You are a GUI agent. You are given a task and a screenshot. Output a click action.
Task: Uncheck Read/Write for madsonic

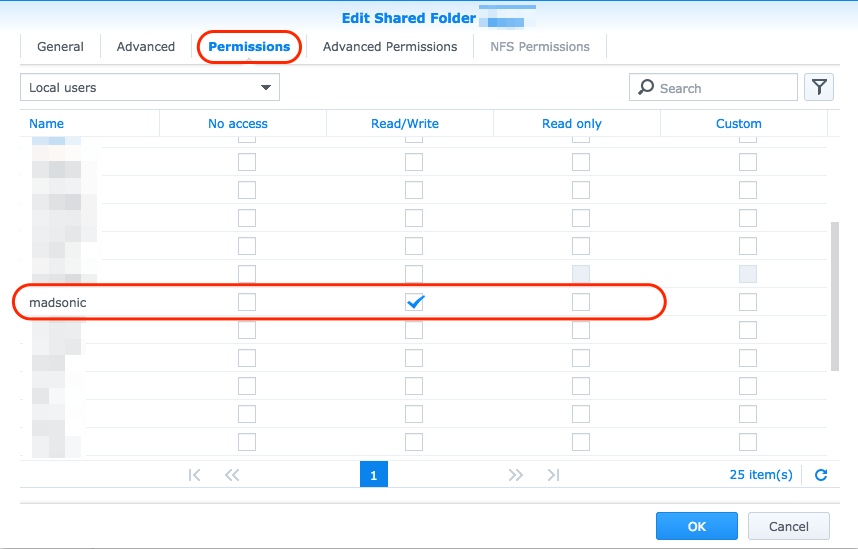[414, 302]
